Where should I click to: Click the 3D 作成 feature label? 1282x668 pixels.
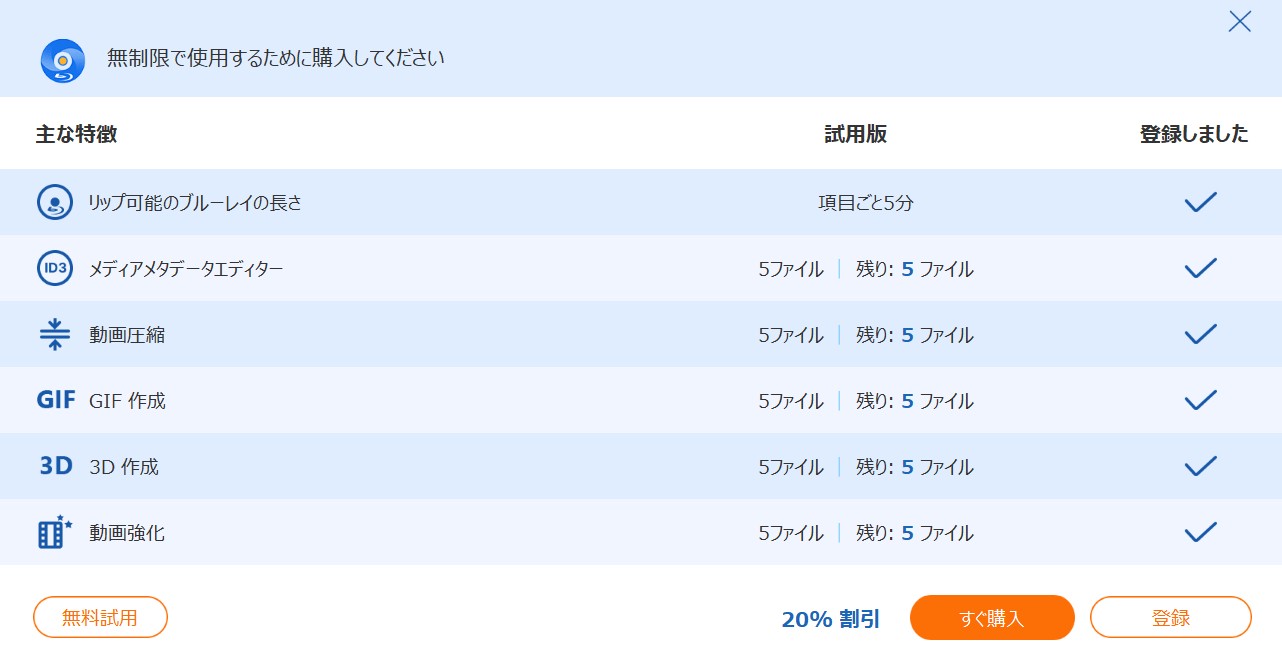[124, 467]
